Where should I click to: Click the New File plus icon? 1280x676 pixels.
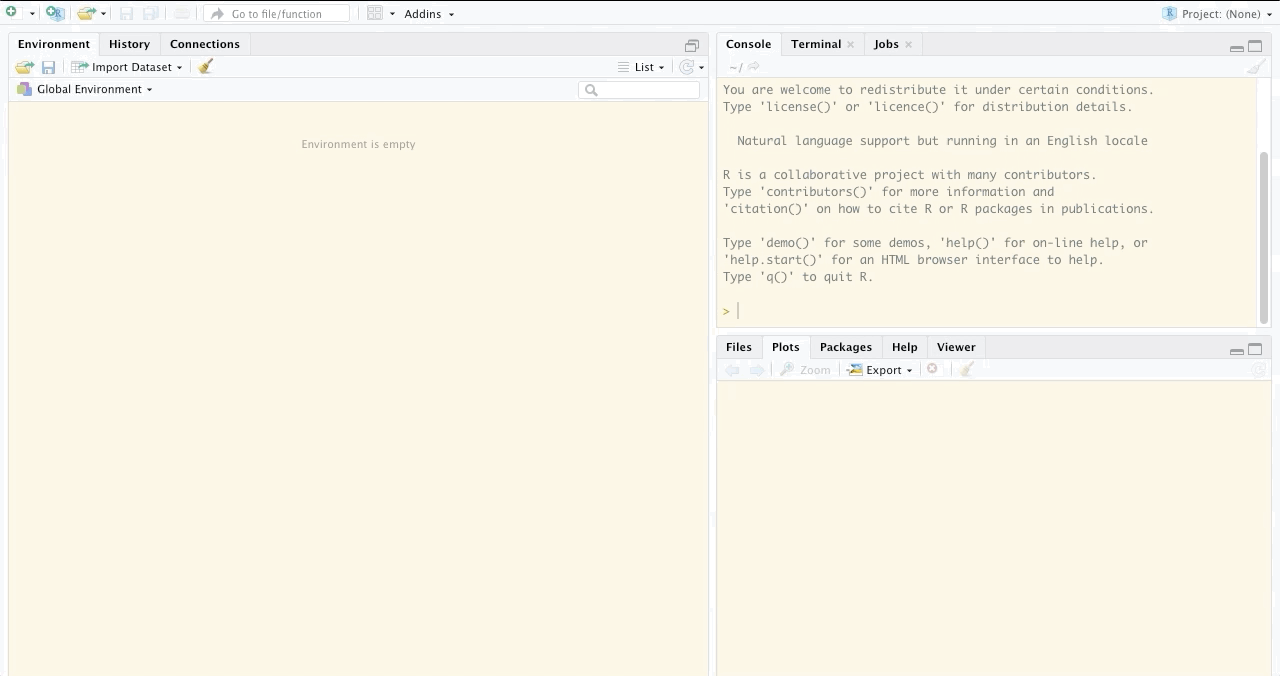[x=12, y=13]
